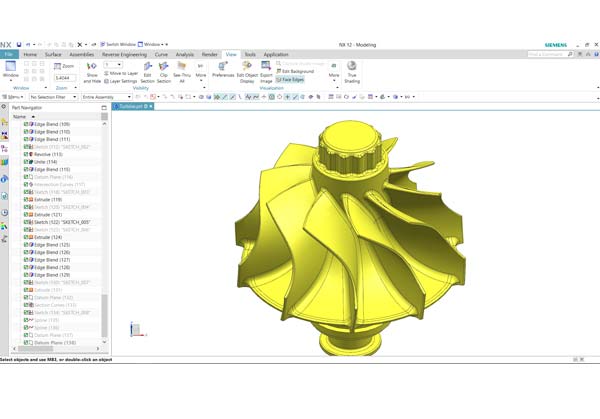
Task: Click See-Thru All icon
Action: coord(182,67)
